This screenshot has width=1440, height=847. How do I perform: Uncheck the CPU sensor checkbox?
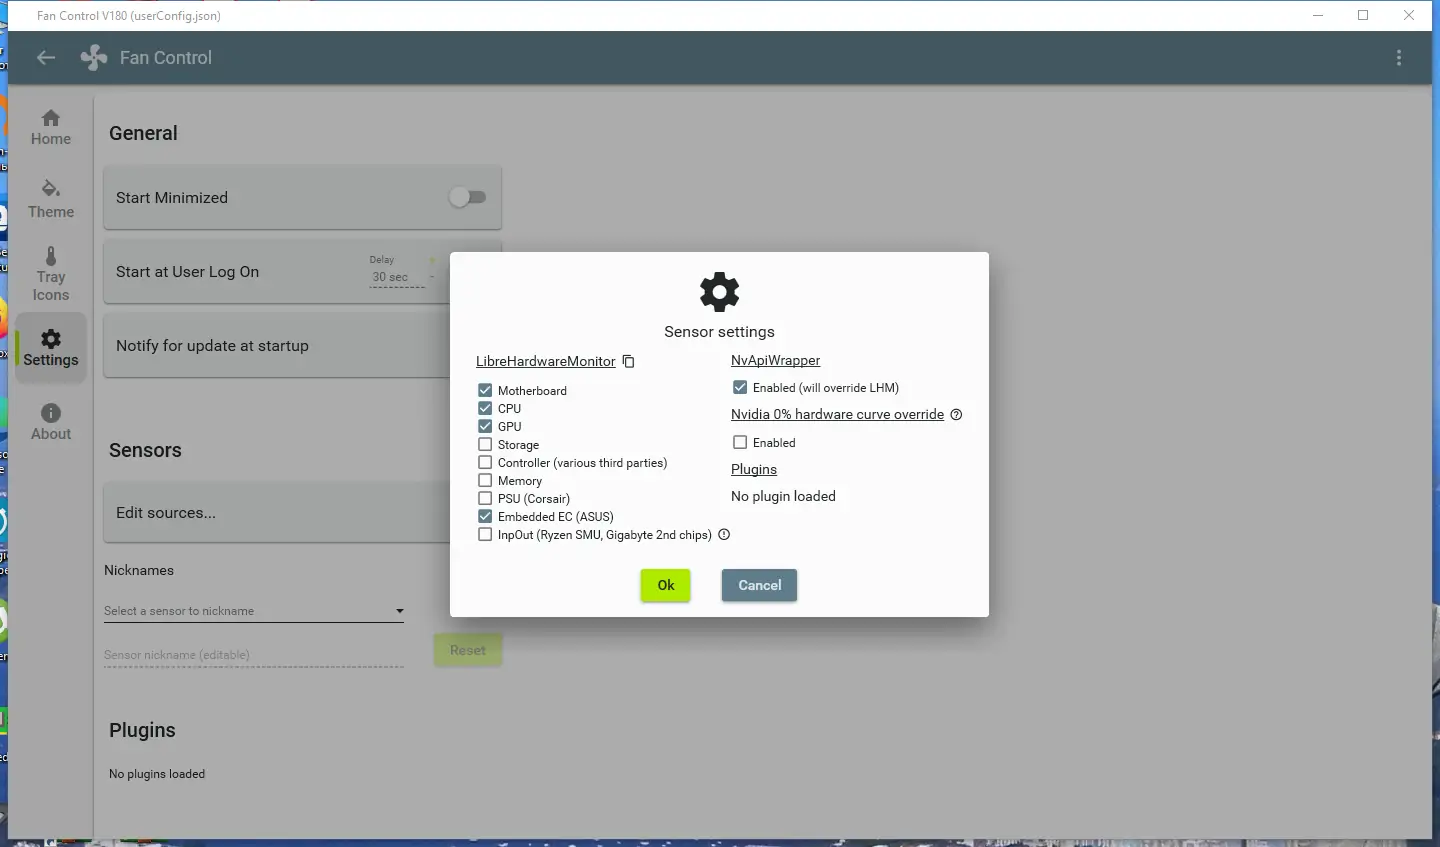pyautogui.click(x=485, y=408)
